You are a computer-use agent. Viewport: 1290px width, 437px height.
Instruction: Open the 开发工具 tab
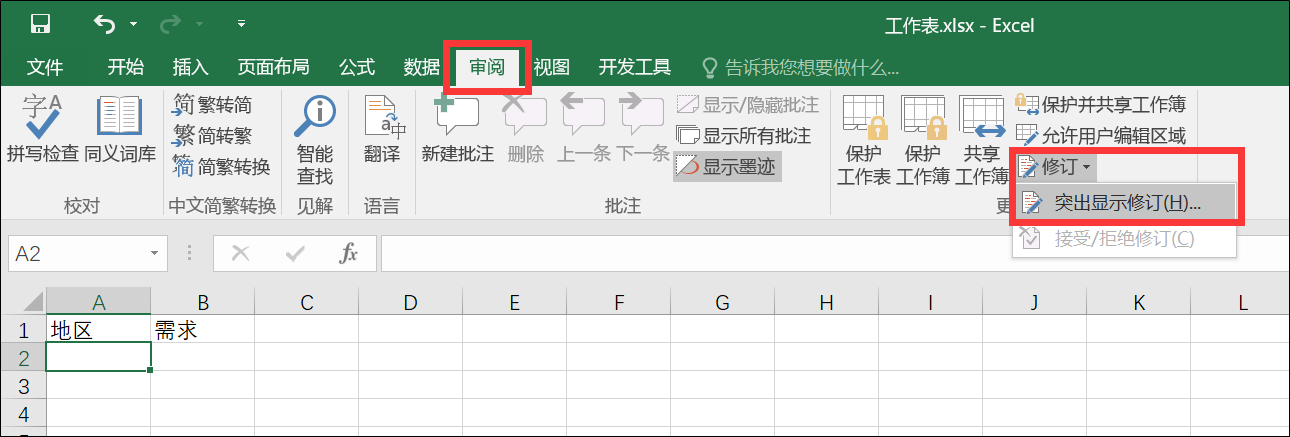634,67
